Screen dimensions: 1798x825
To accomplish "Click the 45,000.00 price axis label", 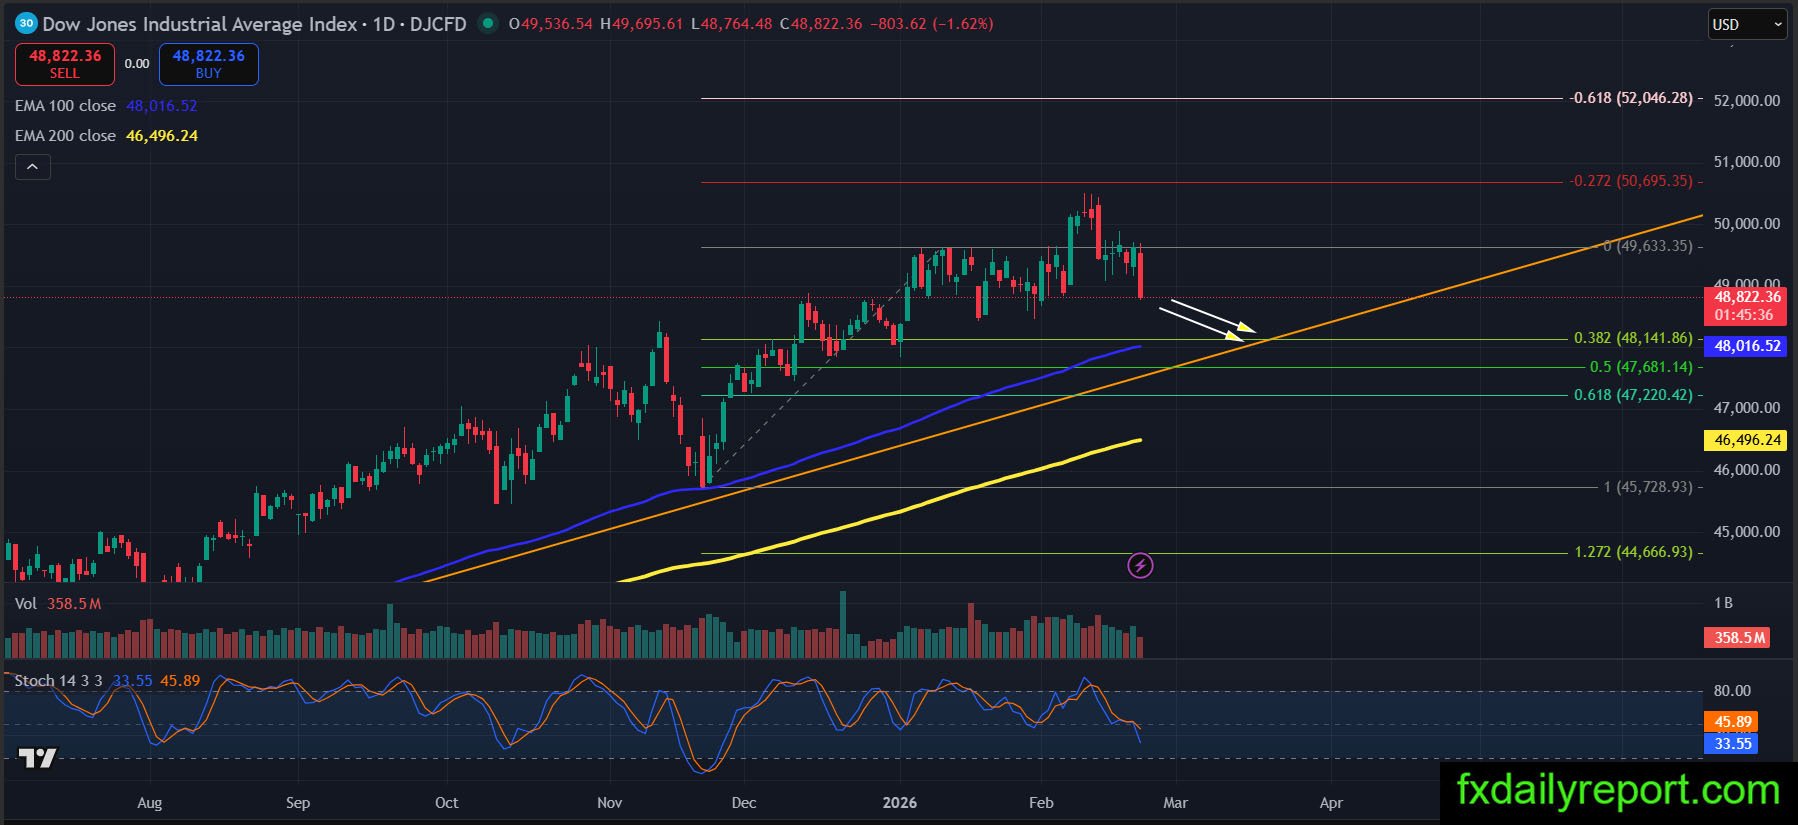I will tap(1747, 532).
